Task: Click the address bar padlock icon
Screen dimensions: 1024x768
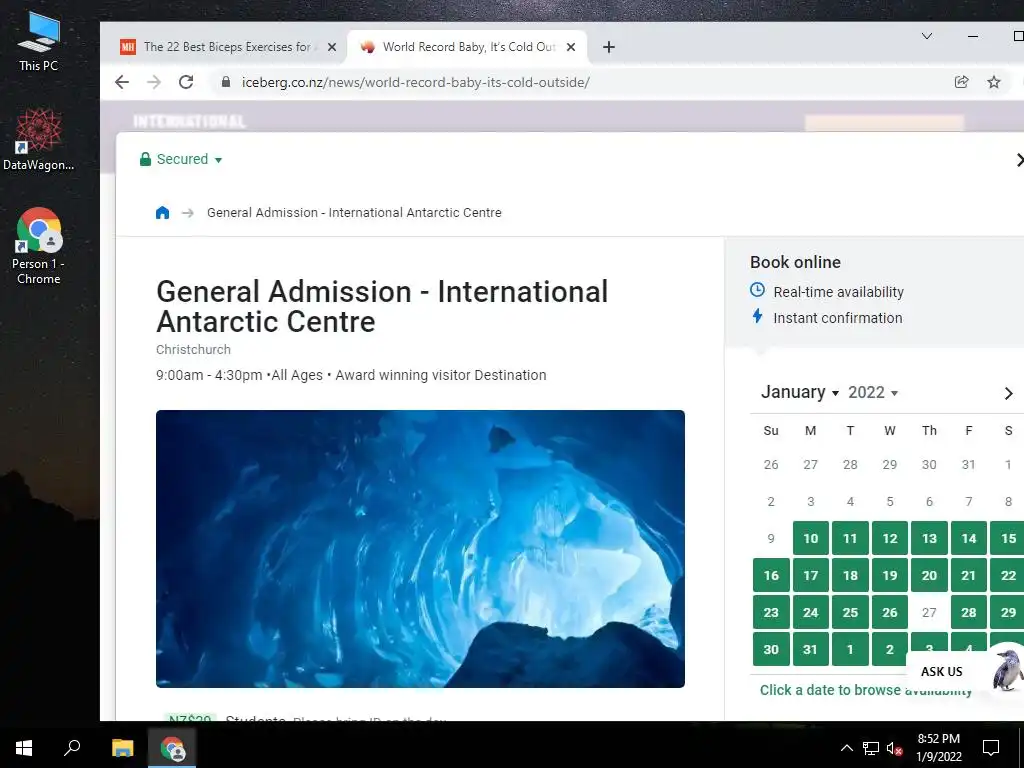Action: point(225,82)
